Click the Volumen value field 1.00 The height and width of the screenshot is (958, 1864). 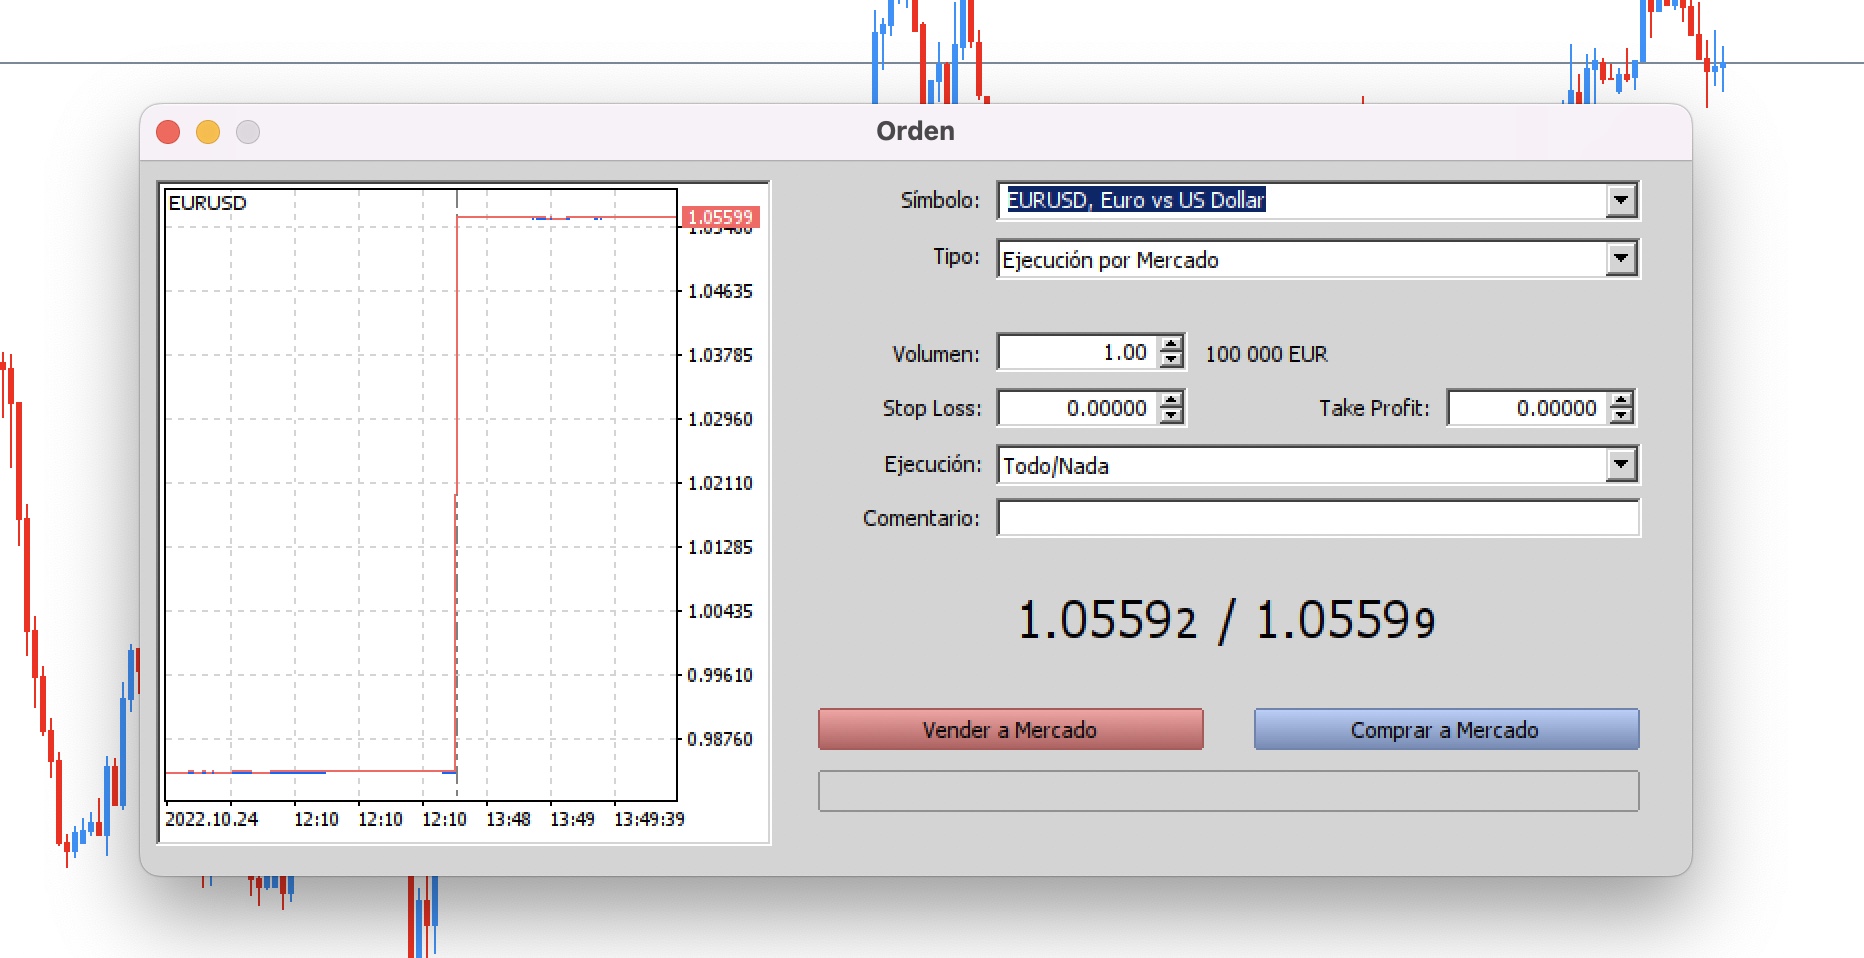point(1078,352)
